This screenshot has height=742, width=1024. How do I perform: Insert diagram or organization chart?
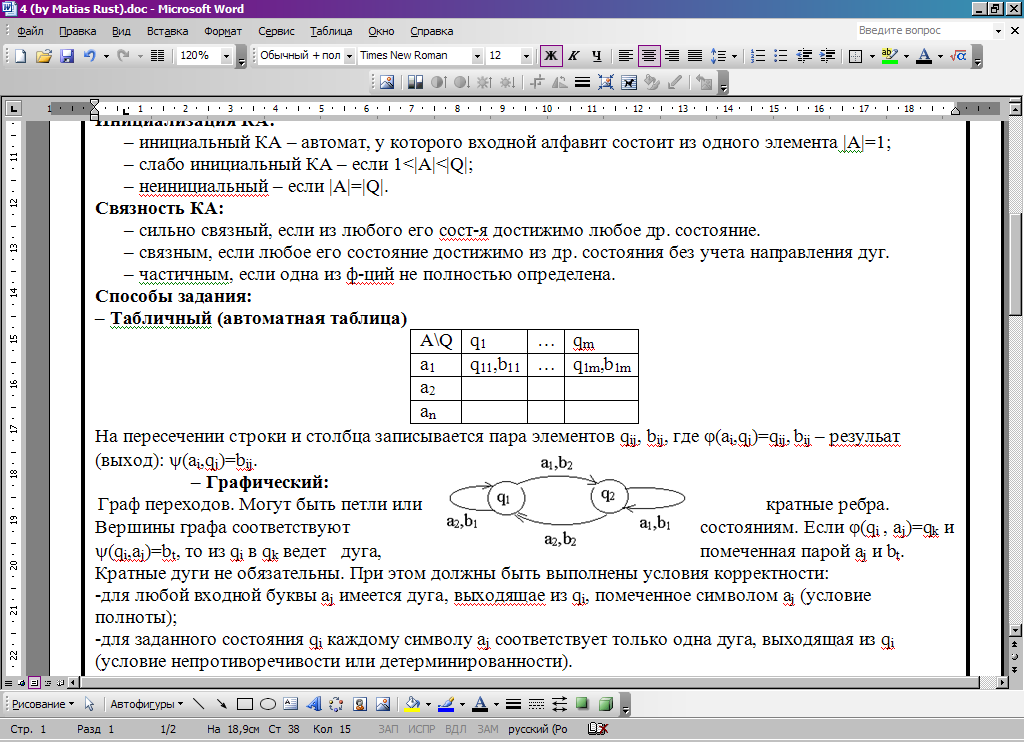click(x=336, y=704)
